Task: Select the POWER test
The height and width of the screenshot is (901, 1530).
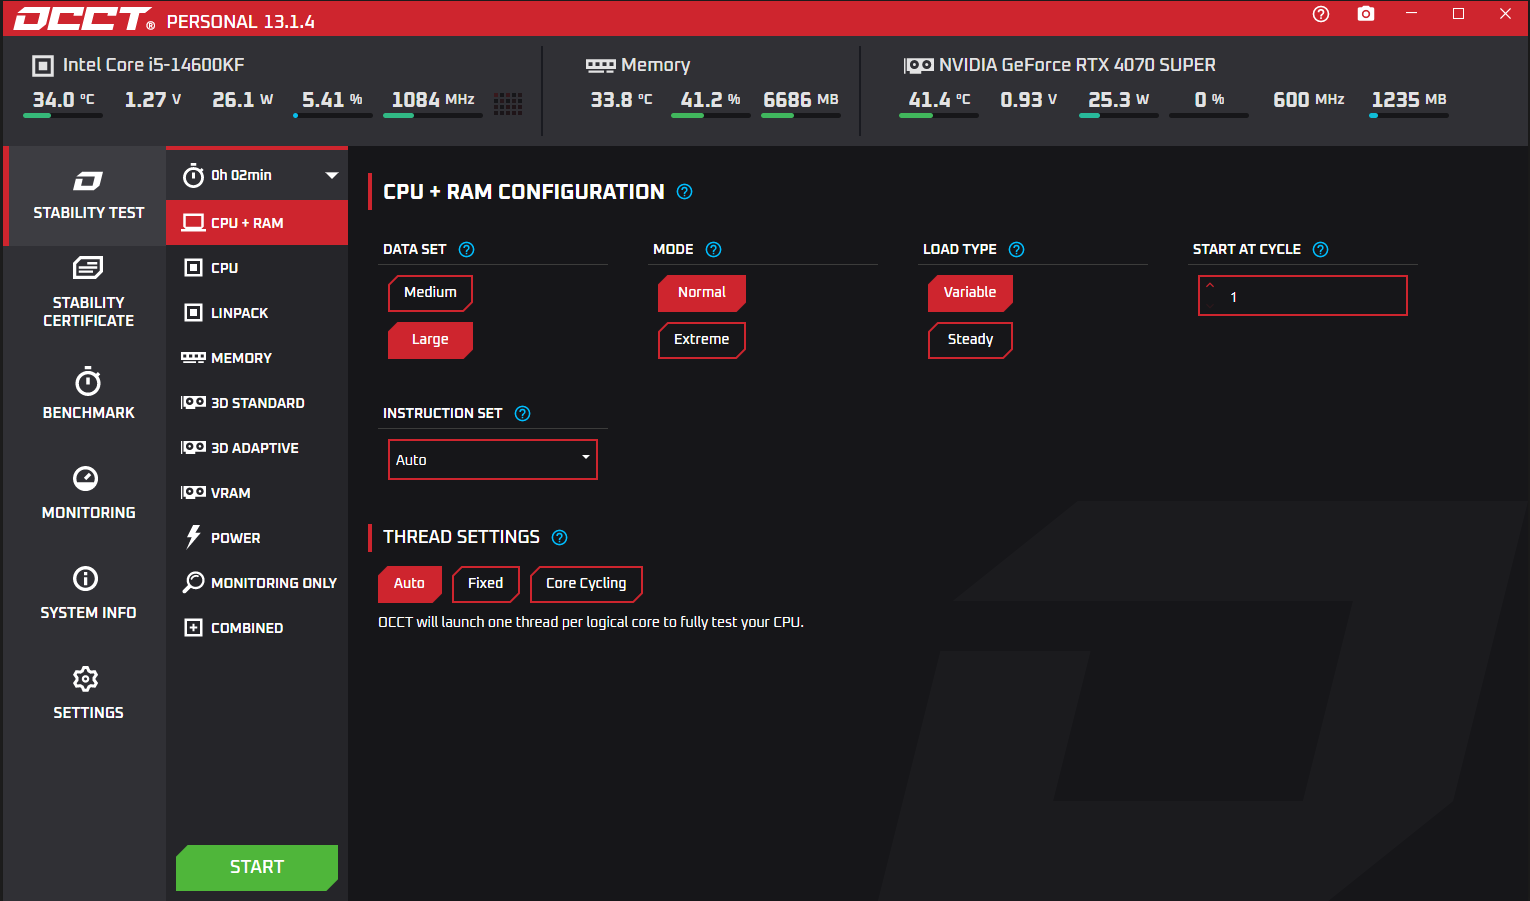Action: (257, 538)
